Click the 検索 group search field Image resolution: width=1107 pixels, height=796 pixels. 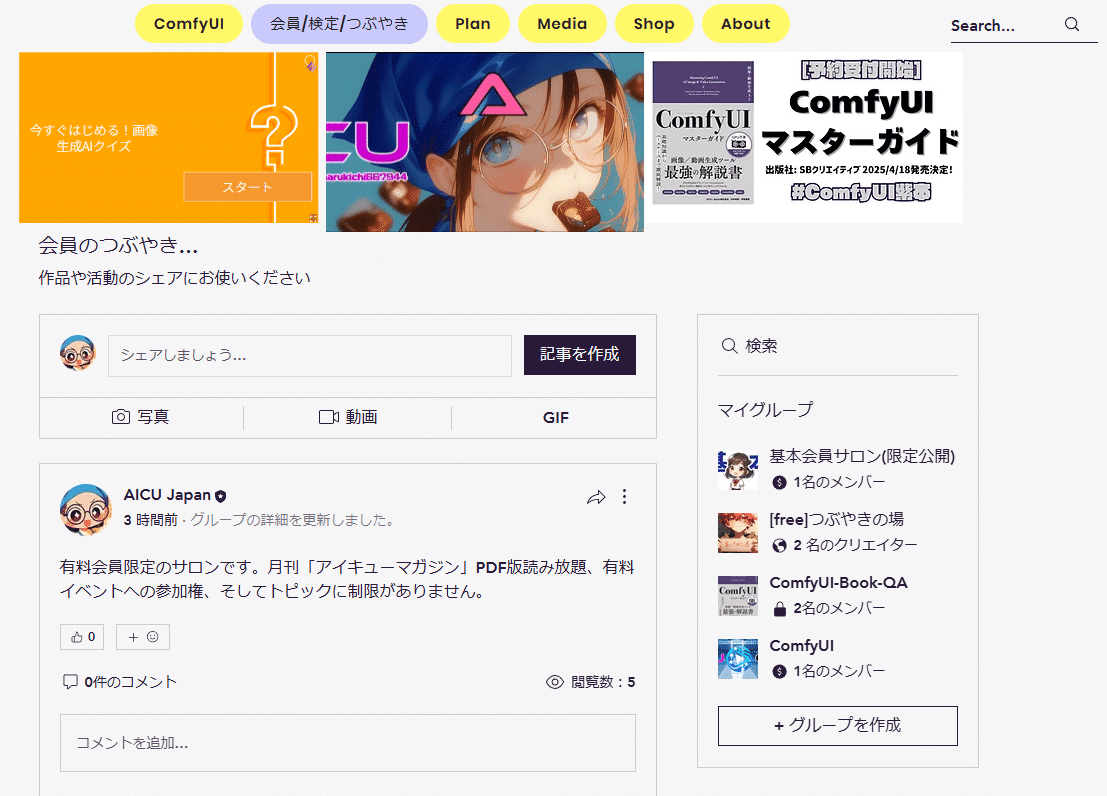point(838,346)
